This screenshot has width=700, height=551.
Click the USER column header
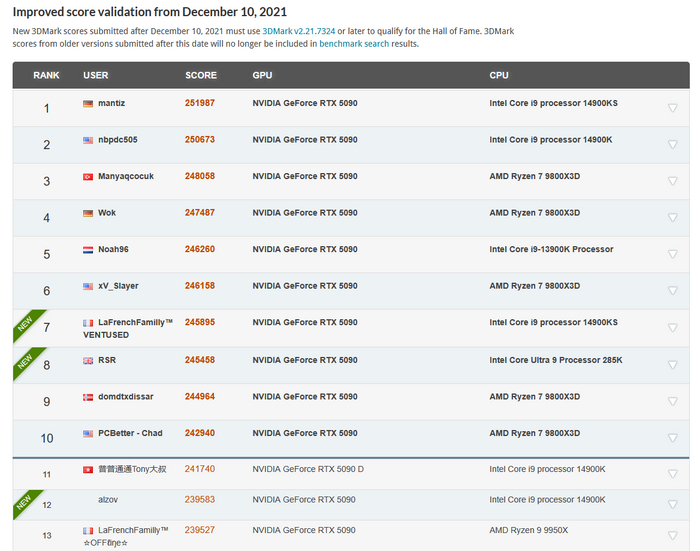point(96,75)
